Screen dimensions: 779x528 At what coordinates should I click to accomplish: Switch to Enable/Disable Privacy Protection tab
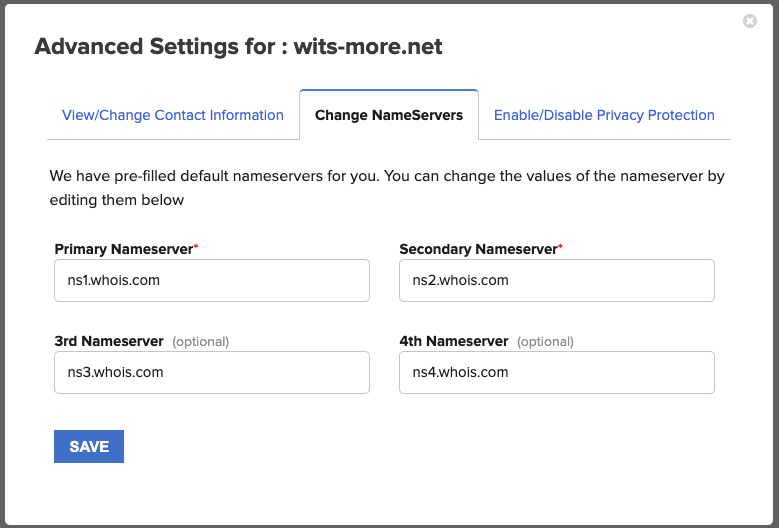604,115
